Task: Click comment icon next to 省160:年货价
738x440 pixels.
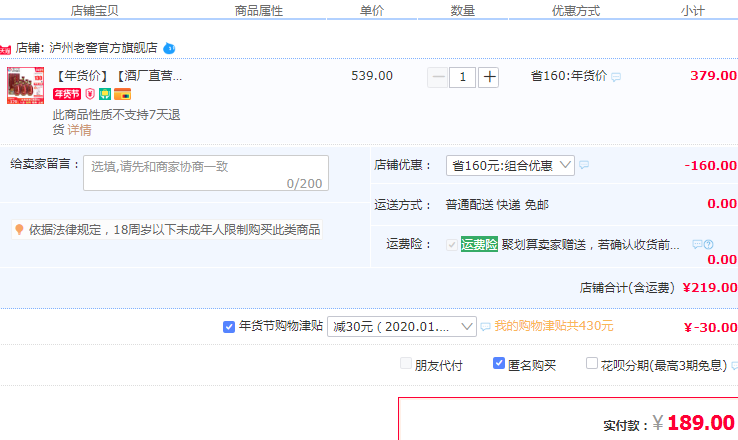Action: (616, 77)
